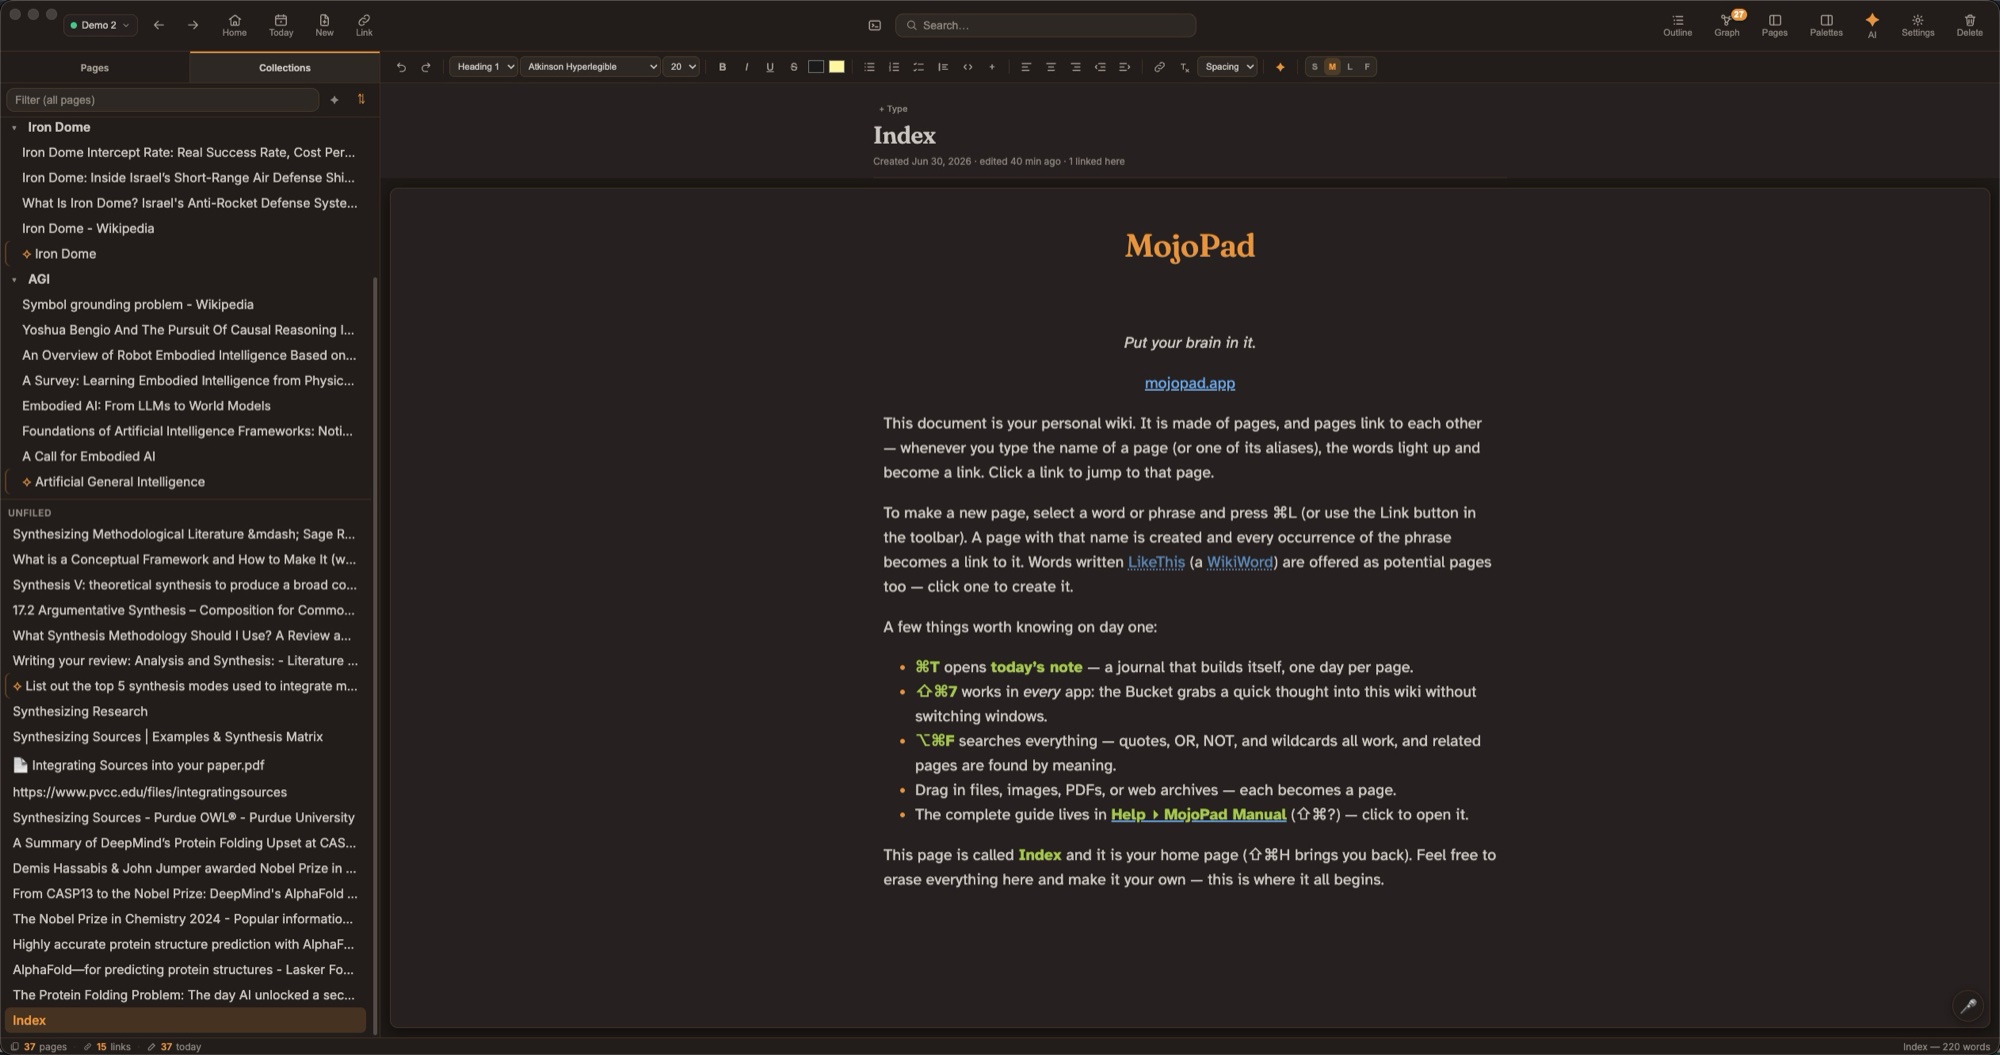Switch to the Collections tab
Viewport: 2000px width, 1055px height.
tap(284, 68)
